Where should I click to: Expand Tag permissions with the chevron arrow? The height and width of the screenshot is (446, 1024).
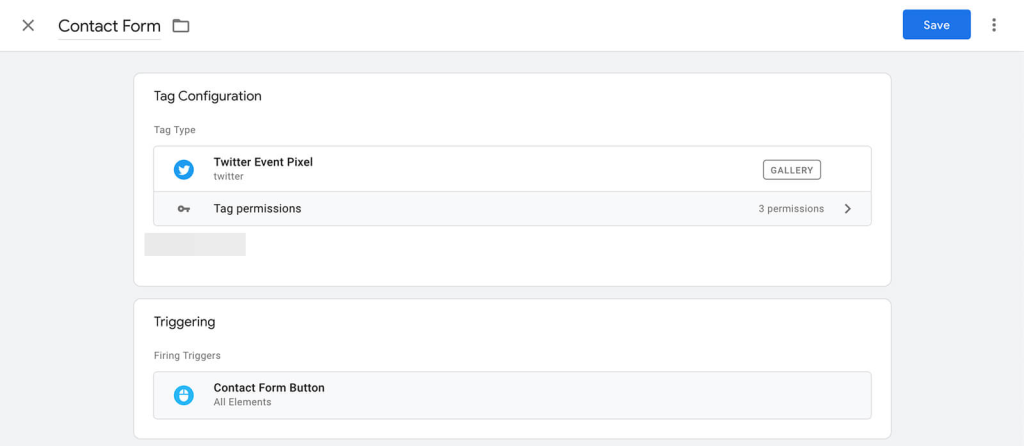pyautogui.click(x=847, y=209)
